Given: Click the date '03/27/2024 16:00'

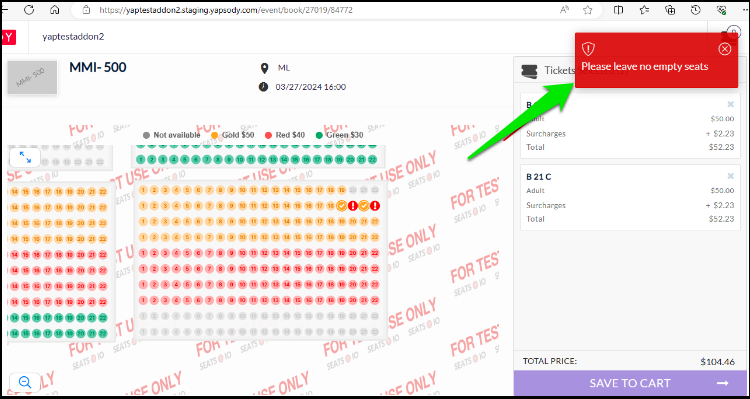Looking at the screenshot, I should [310, 87].
